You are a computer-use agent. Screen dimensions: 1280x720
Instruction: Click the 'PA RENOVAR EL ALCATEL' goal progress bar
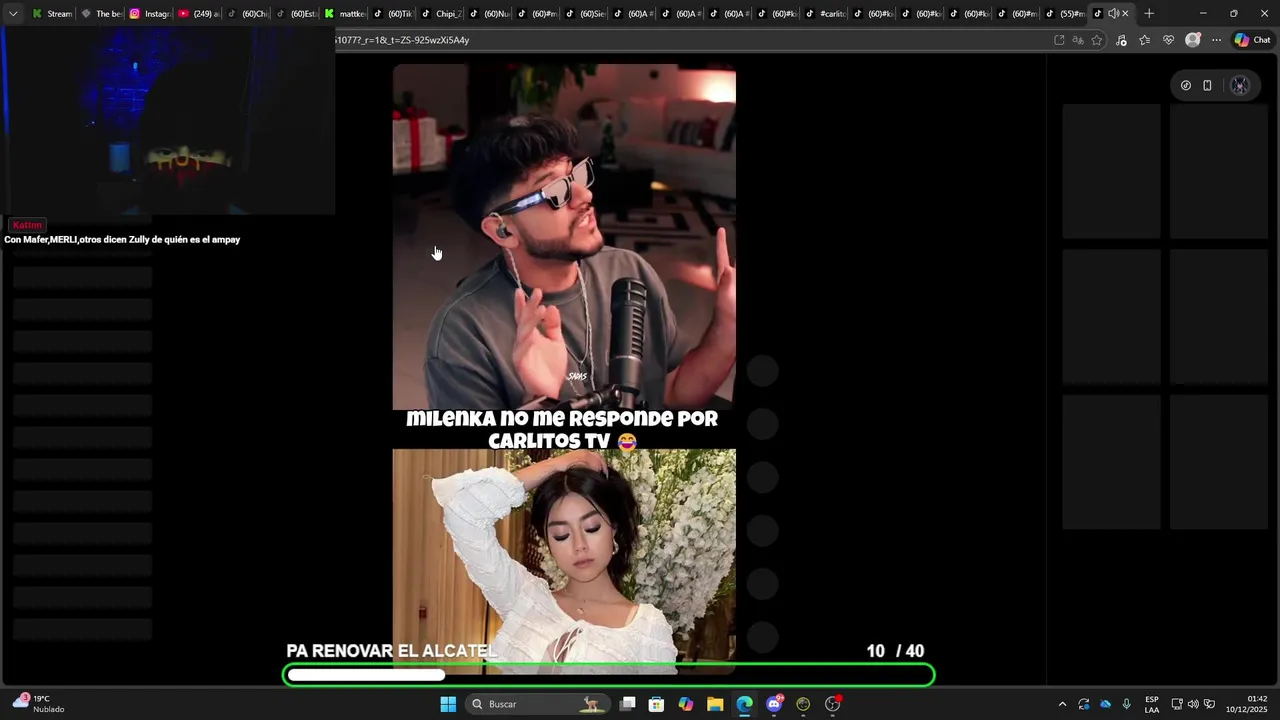point(609,675)
